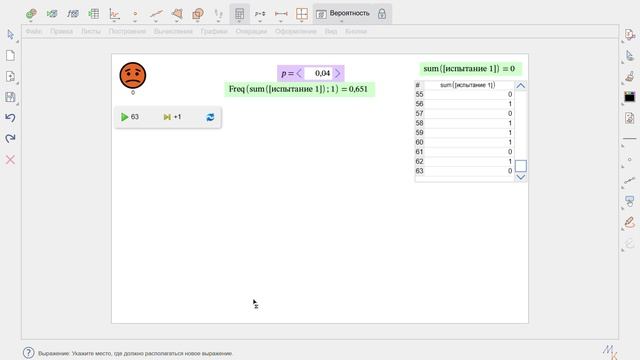Viewport: 640px width, 360px height.
Task: Open the Вычисления menu
Action: tap(173, 31)
